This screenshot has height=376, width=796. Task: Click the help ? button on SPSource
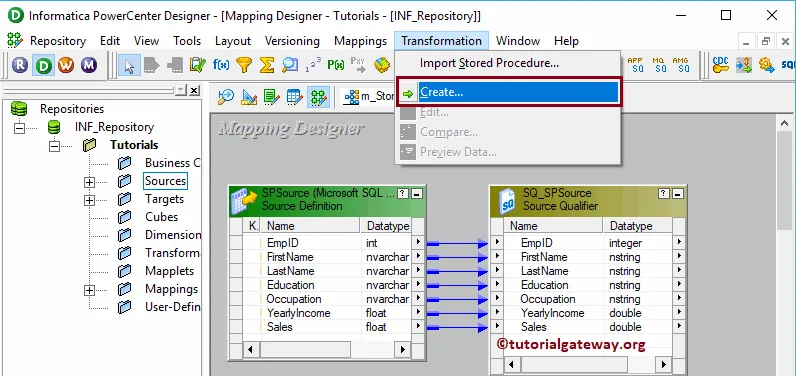click(x=403, y=193)
